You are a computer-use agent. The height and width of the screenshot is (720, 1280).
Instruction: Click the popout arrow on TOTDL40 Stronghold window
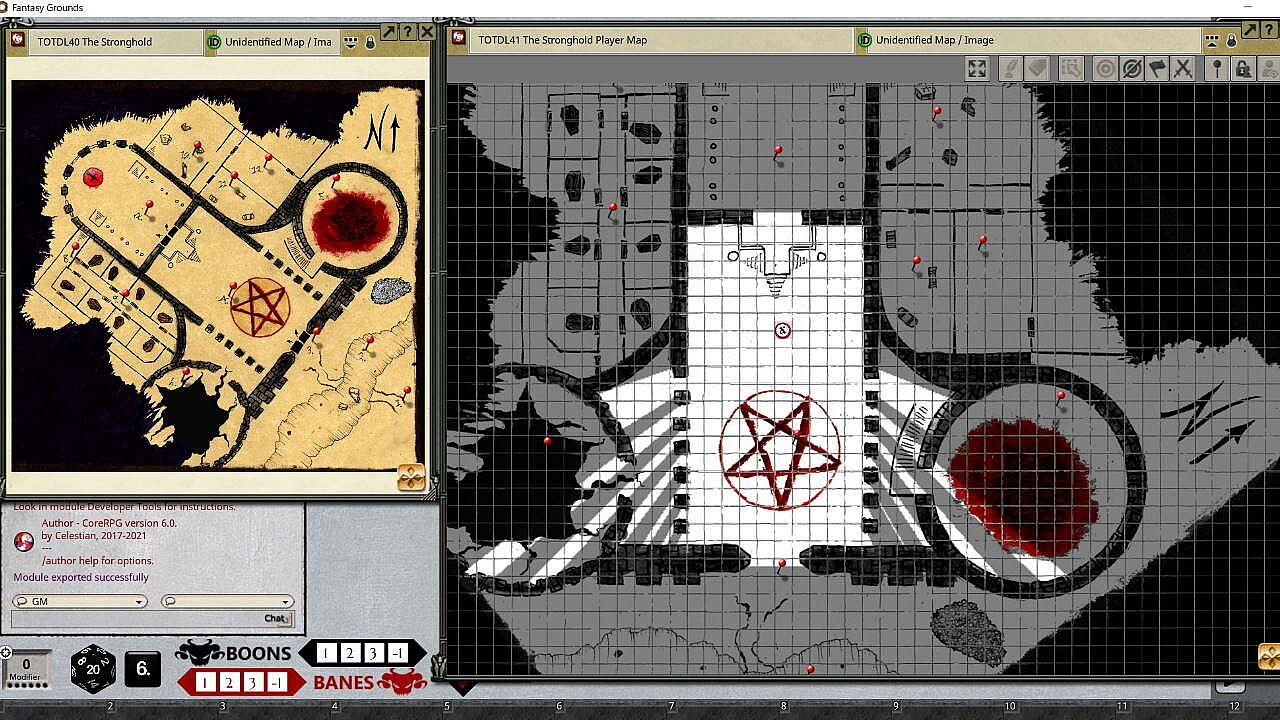388,32
